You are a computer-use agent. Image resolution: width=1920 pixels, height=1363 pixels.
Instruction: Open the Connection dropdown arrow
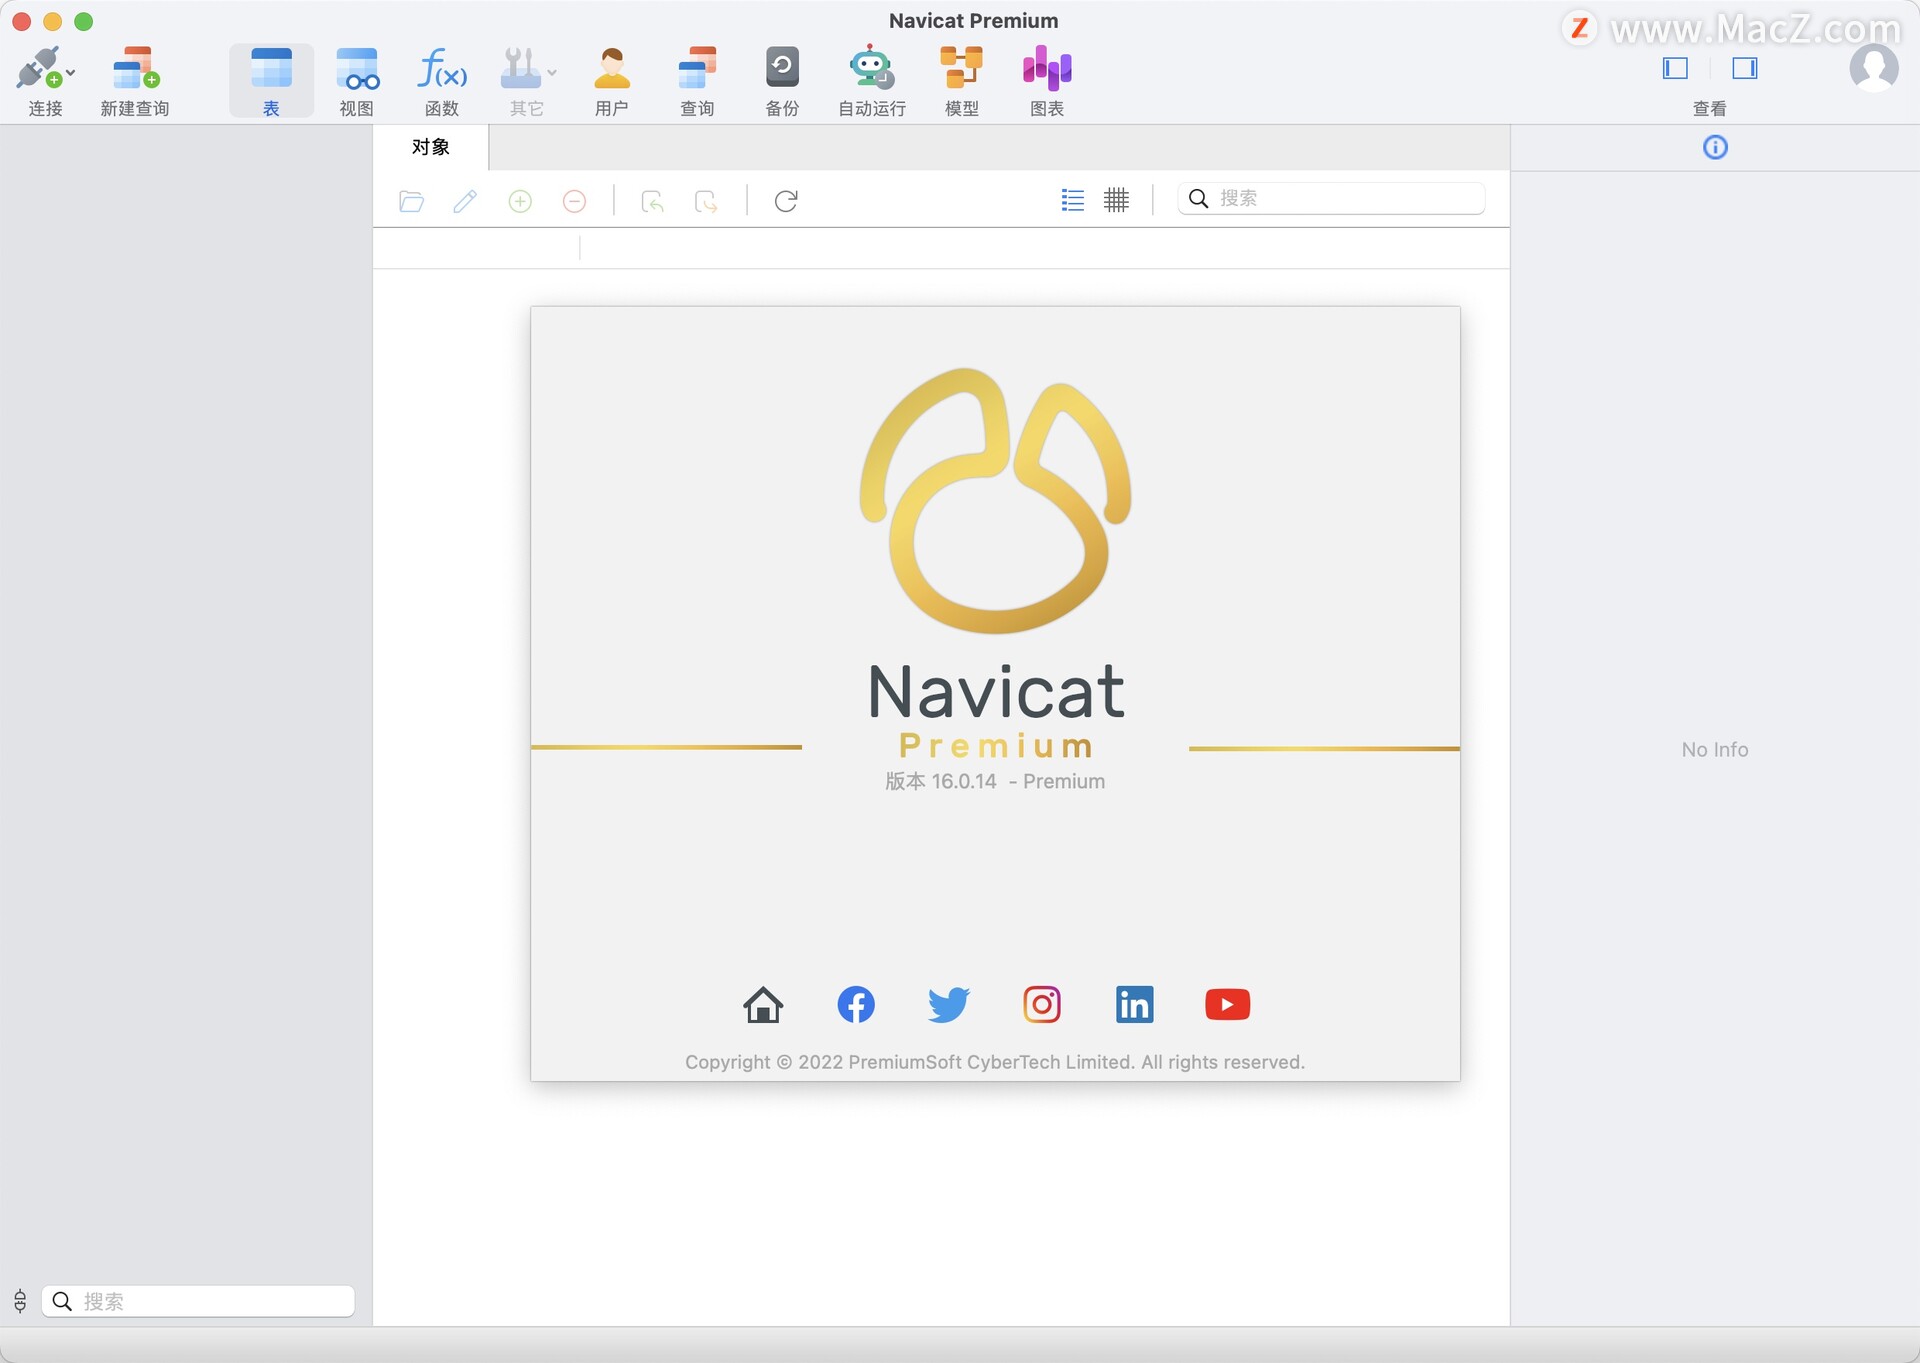pyautogui.click(x=71, y=72)
